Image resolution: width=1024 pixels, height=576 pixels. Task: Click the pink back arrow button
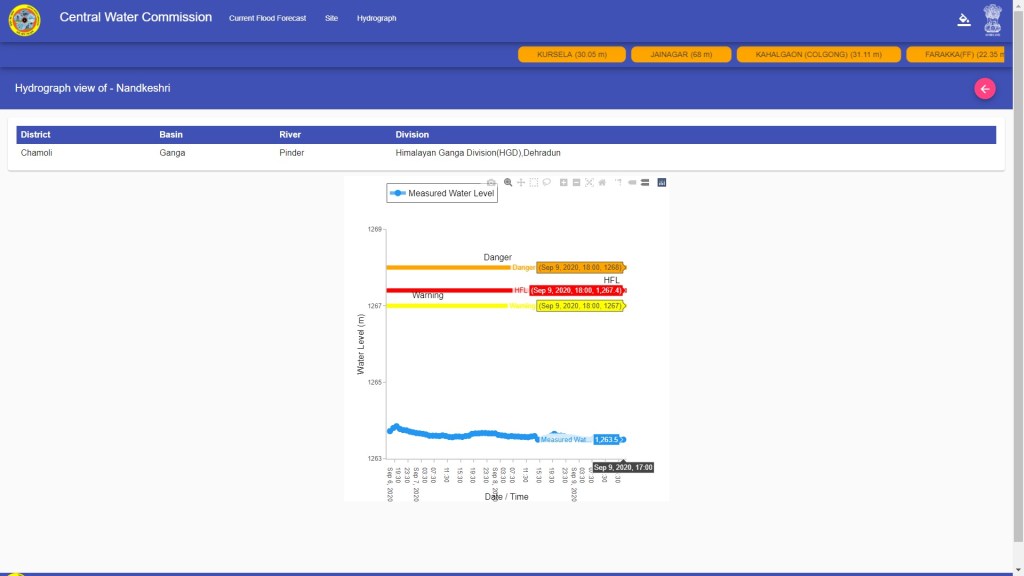coord(985,89)
